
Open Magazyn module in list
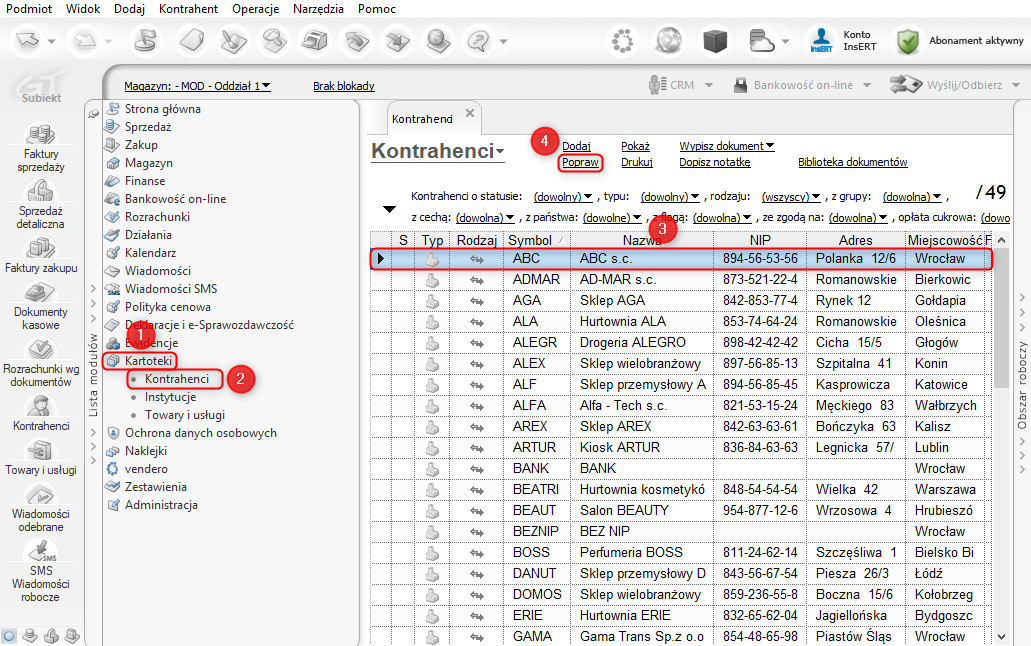(x=149, y=162)
